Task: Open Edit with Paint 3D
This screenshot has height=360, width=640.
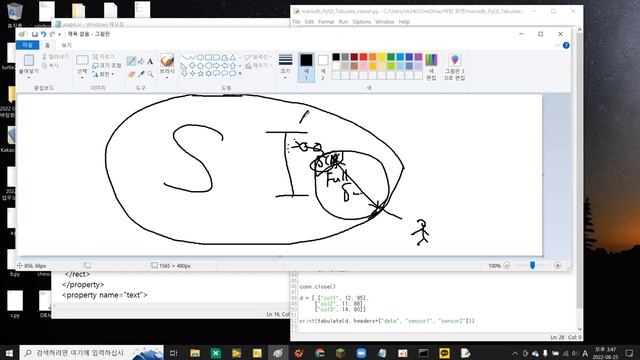Action: point(454,67)
